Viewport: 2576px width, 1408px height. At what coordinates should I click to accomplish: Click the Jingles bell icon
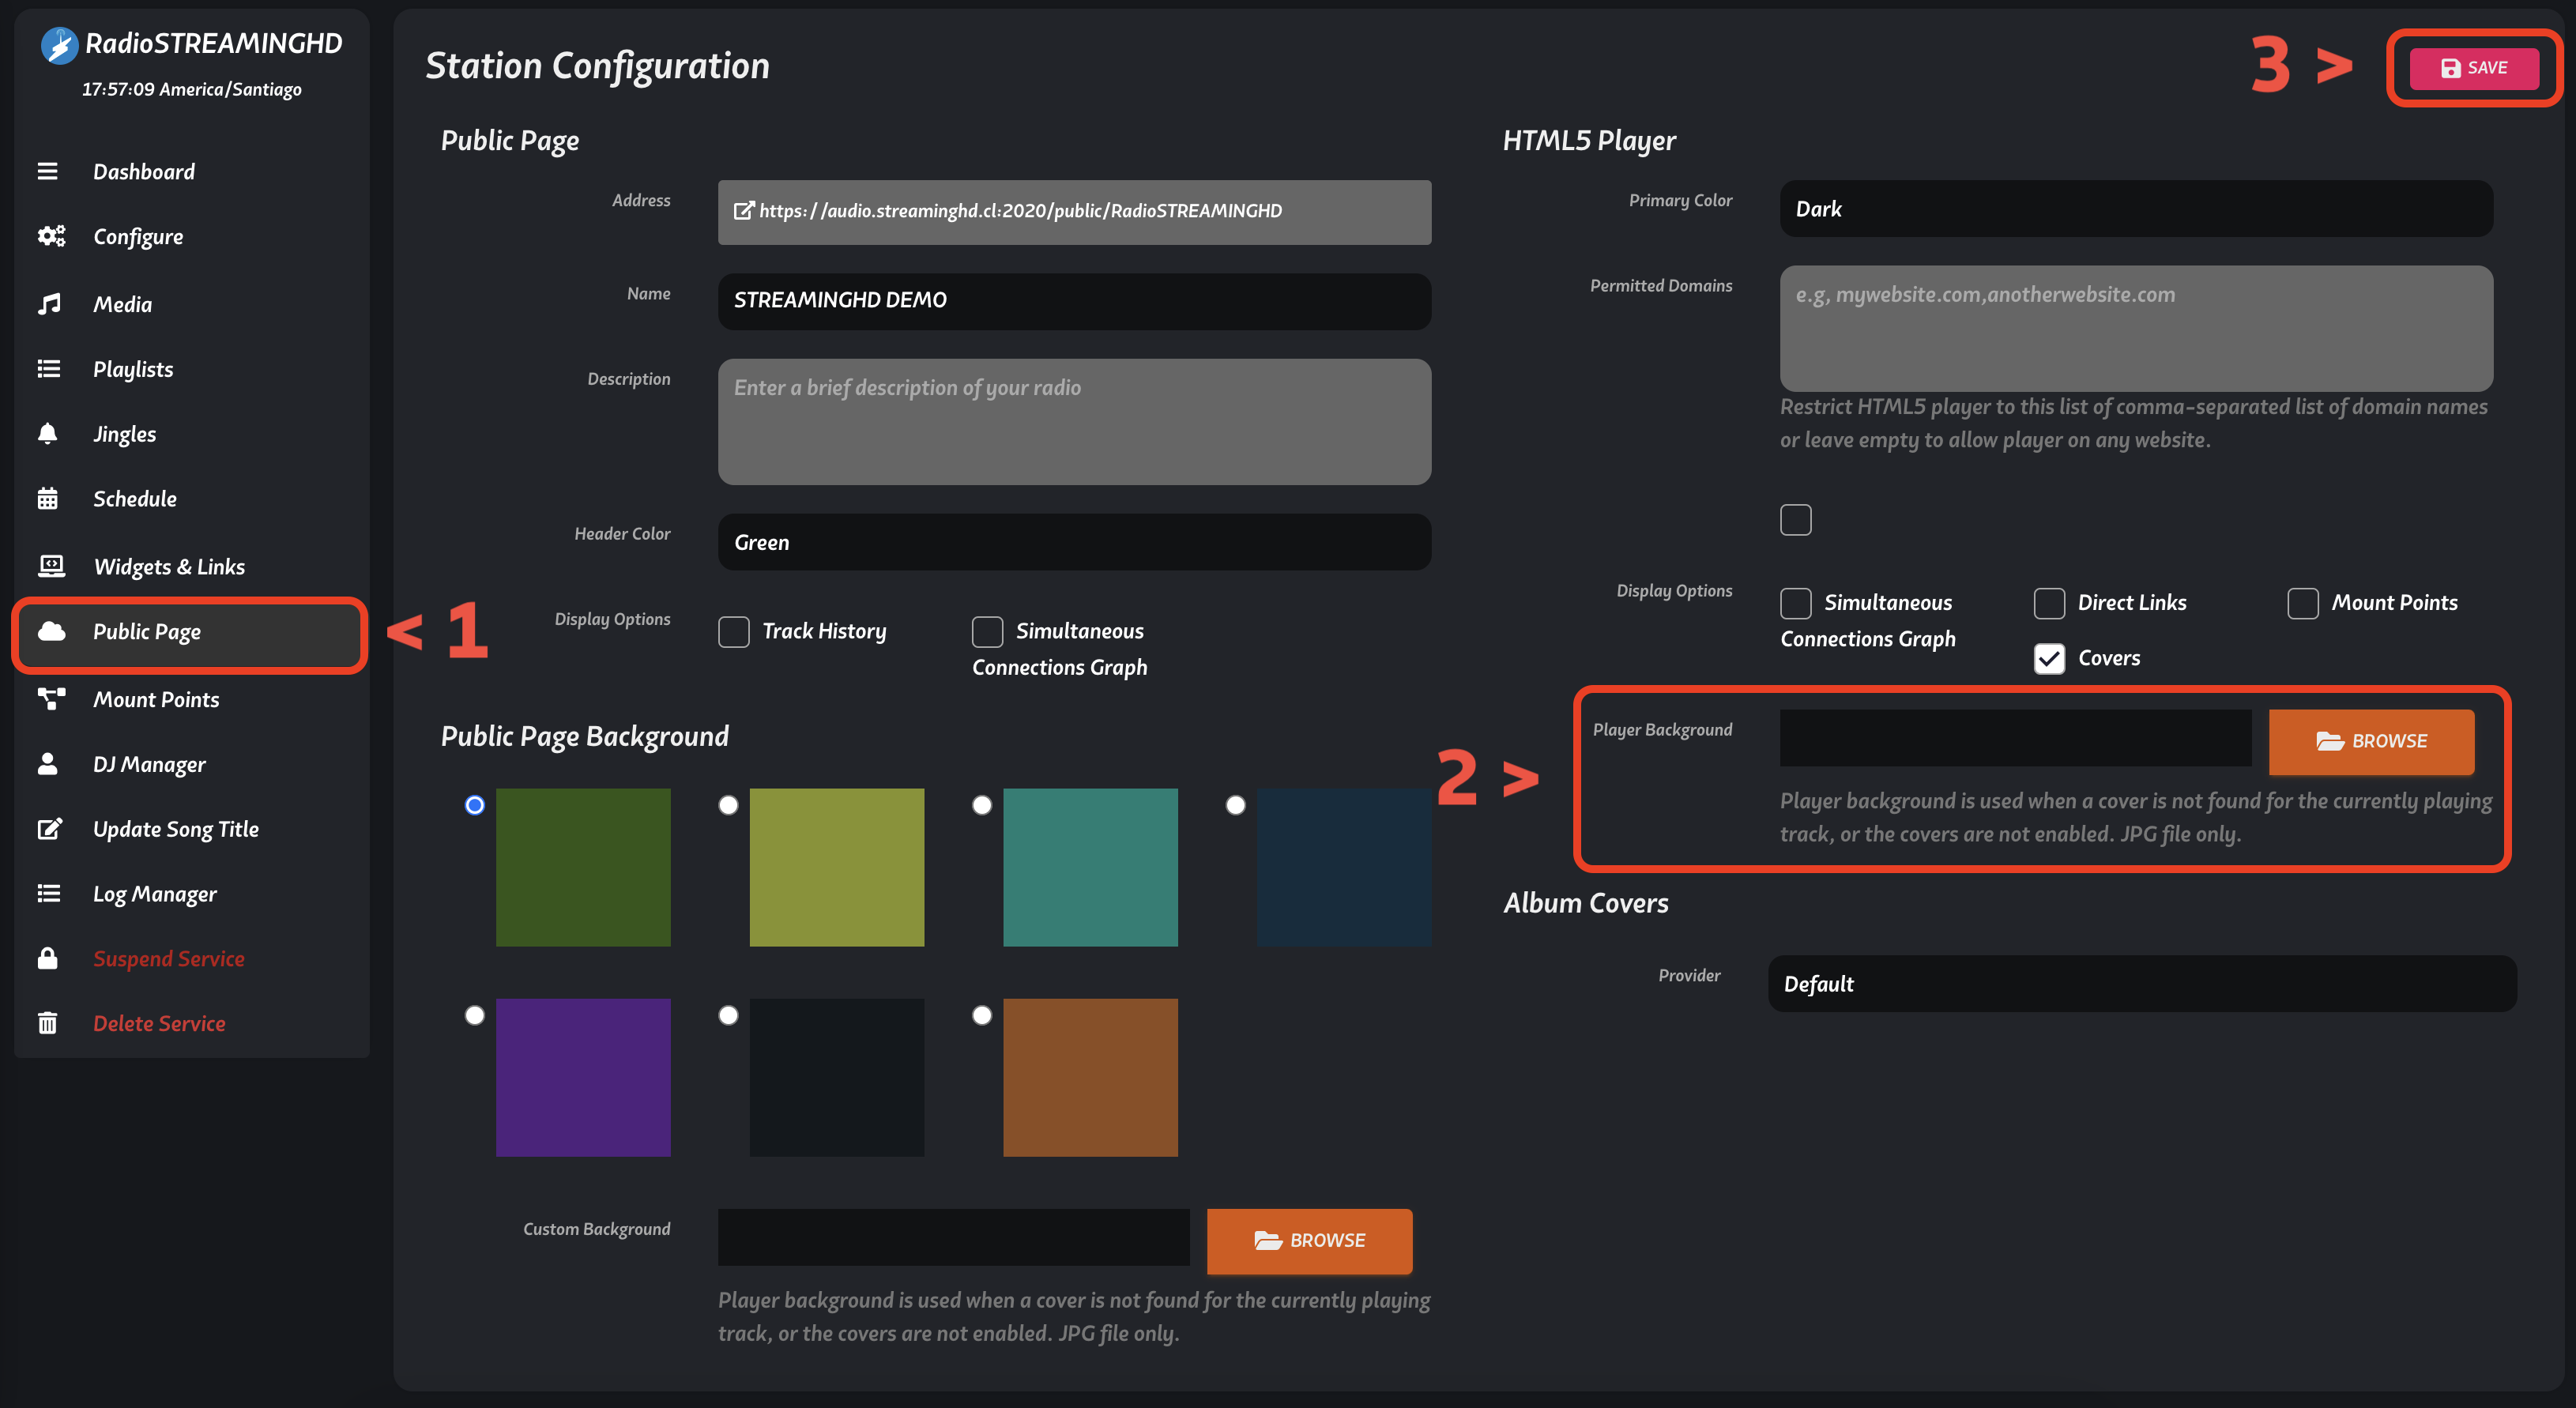tap(47, 433)
